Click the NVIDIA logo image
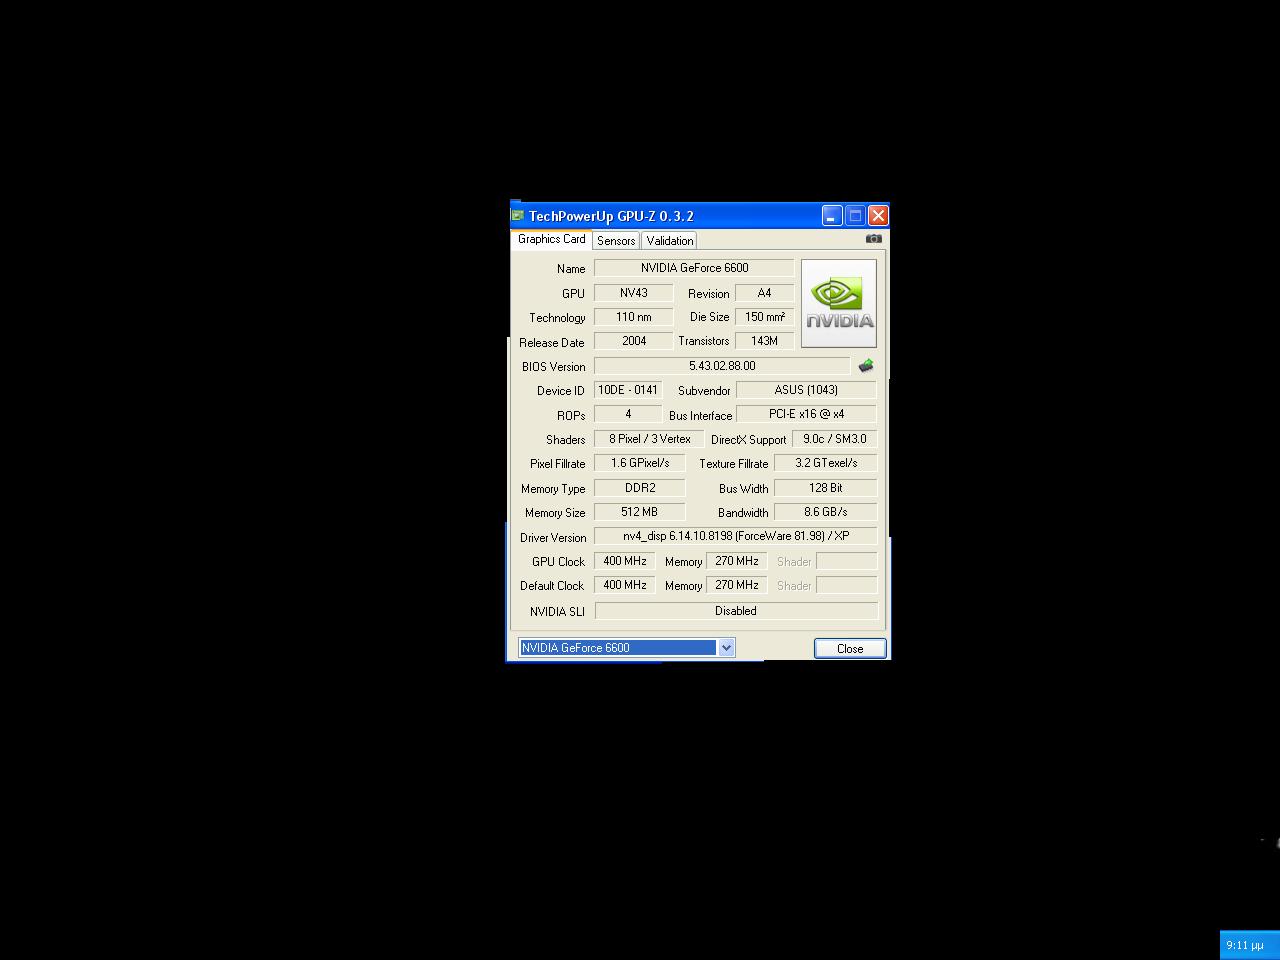 (x=839, y=304)
